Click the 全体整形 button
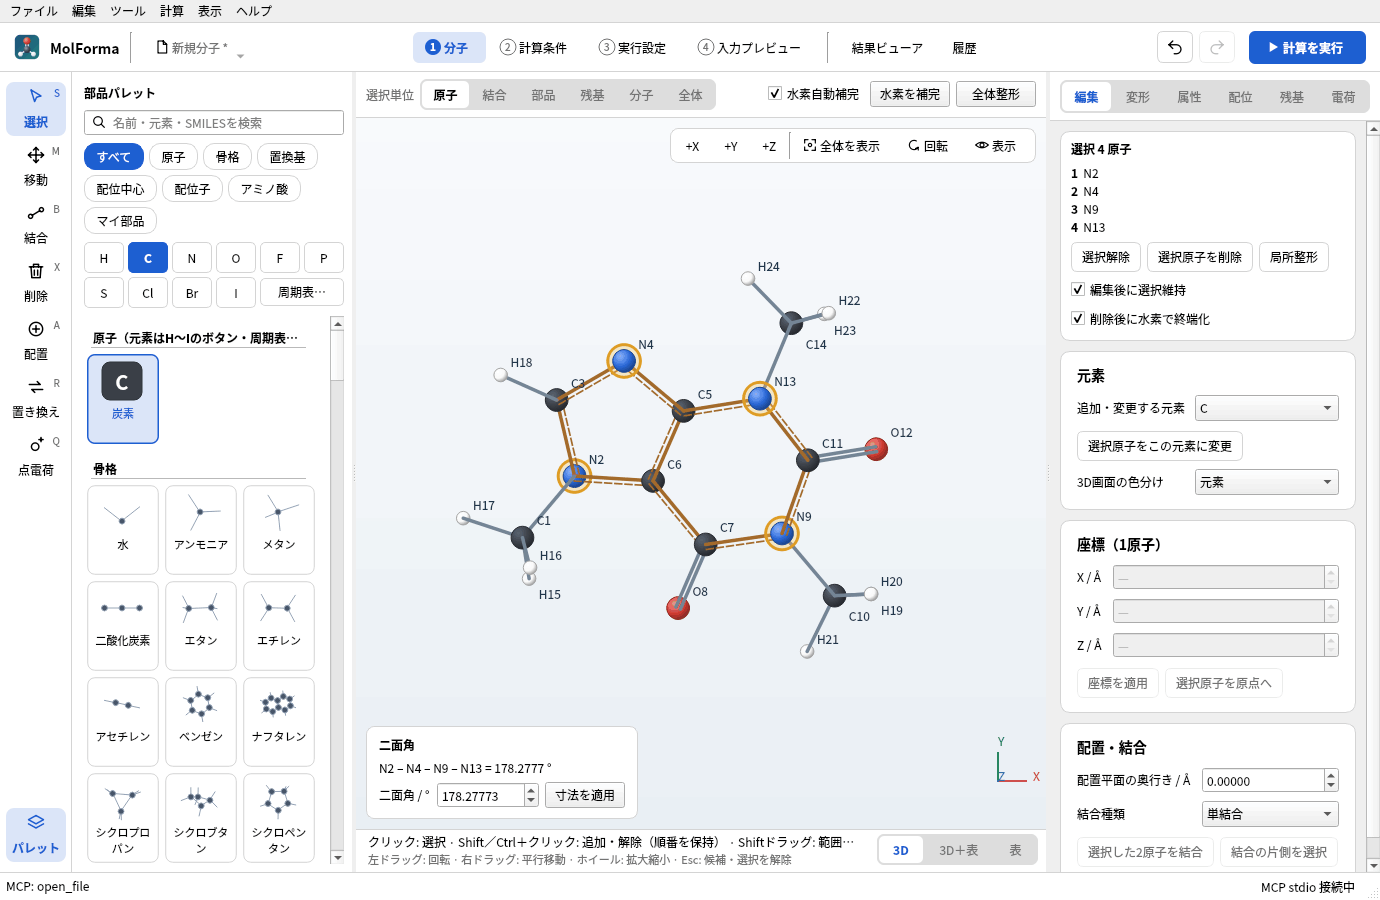1380x900 pixels. (996, 94)
